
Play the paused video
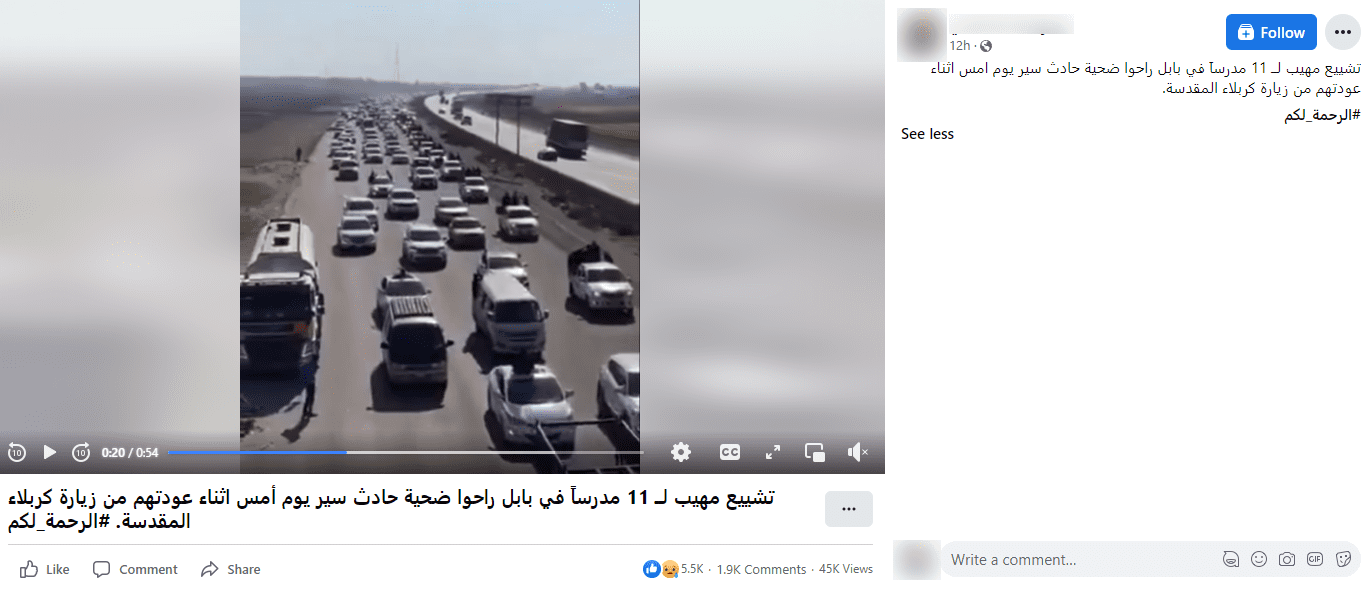pyautogui.click(x=49, y=452)
